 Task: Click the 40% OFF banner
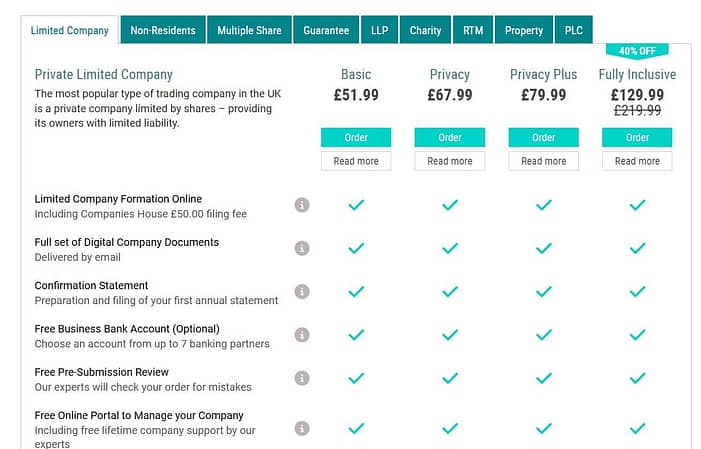coord(637,51)
